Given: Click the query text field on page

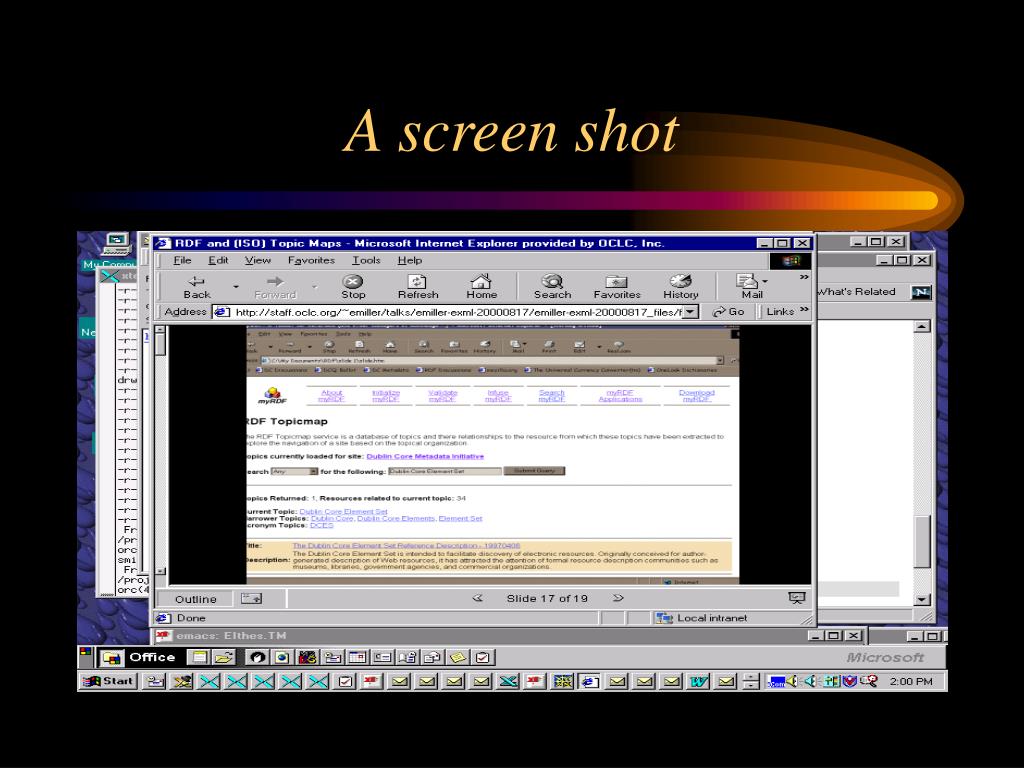Looking at the screenshot, I should coord(445,471).
